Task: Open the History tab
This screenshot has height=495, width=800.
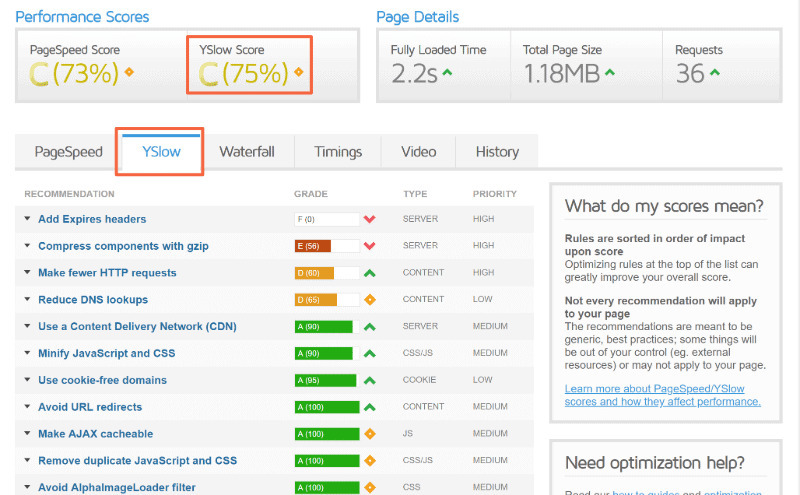Action: coord(497,152)
